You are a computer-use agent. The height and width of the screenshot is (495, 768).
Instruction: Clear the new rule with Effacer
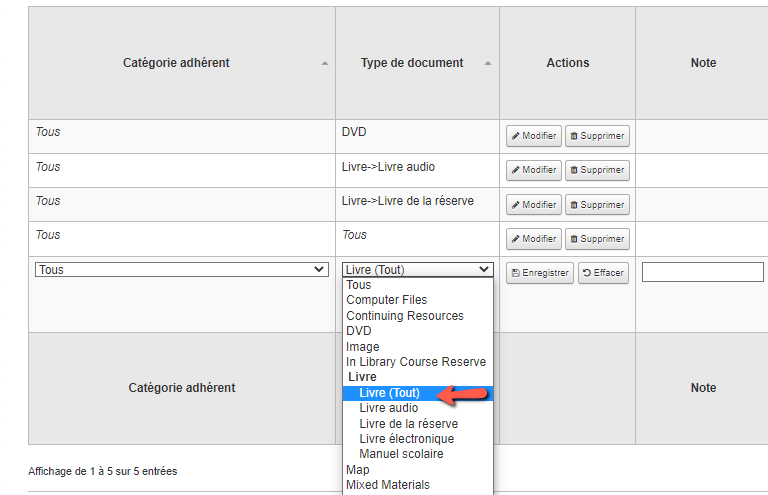[603, 273]
